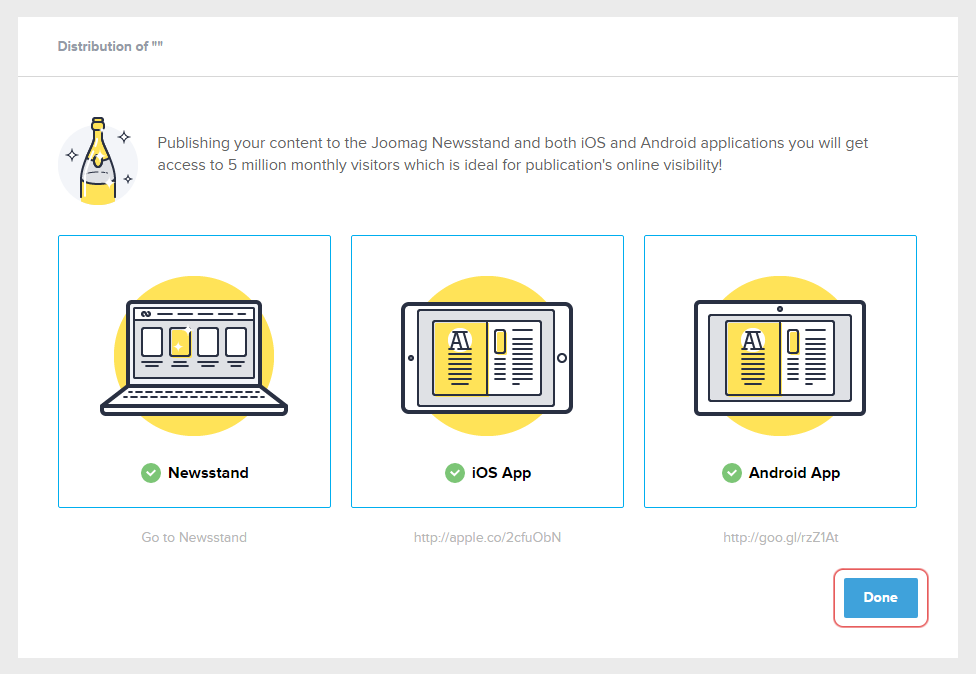Screen dimensions: 976x674
Task: Click the iOS App tablet illustration
Action: tap(487, 357)
